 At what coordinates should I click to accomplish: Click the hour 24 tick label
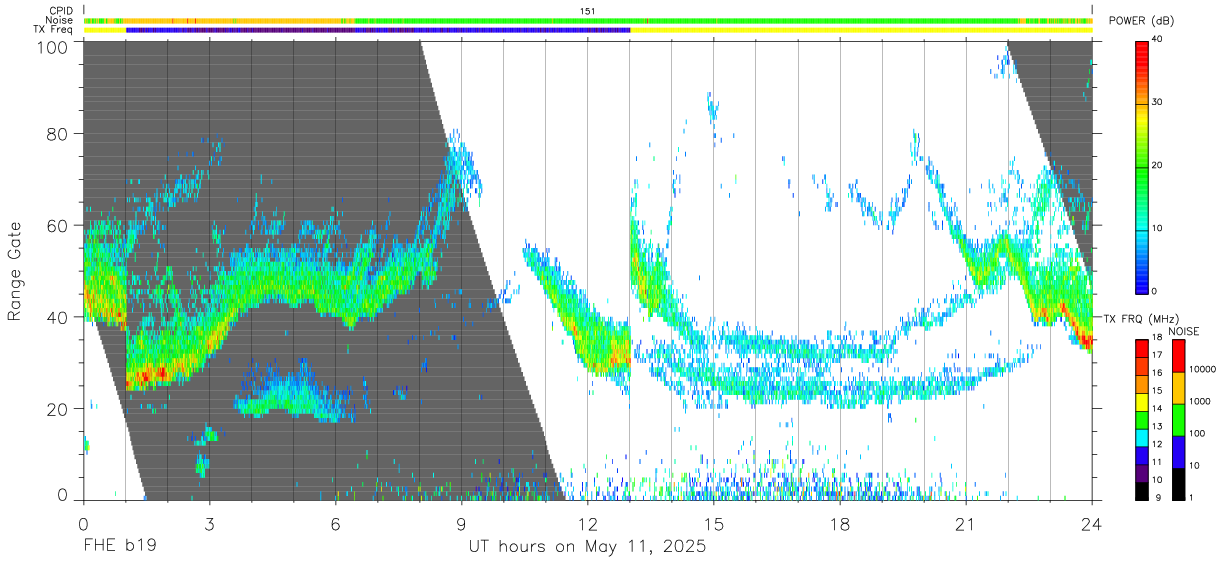coord(1092,523)
